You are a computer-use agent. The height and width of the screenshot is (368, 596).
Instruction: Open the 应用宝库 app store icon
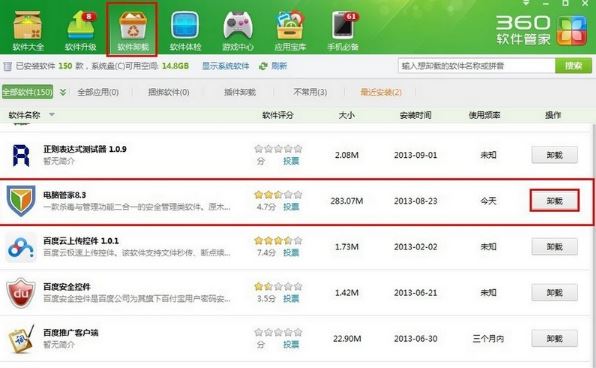(290, 31)
